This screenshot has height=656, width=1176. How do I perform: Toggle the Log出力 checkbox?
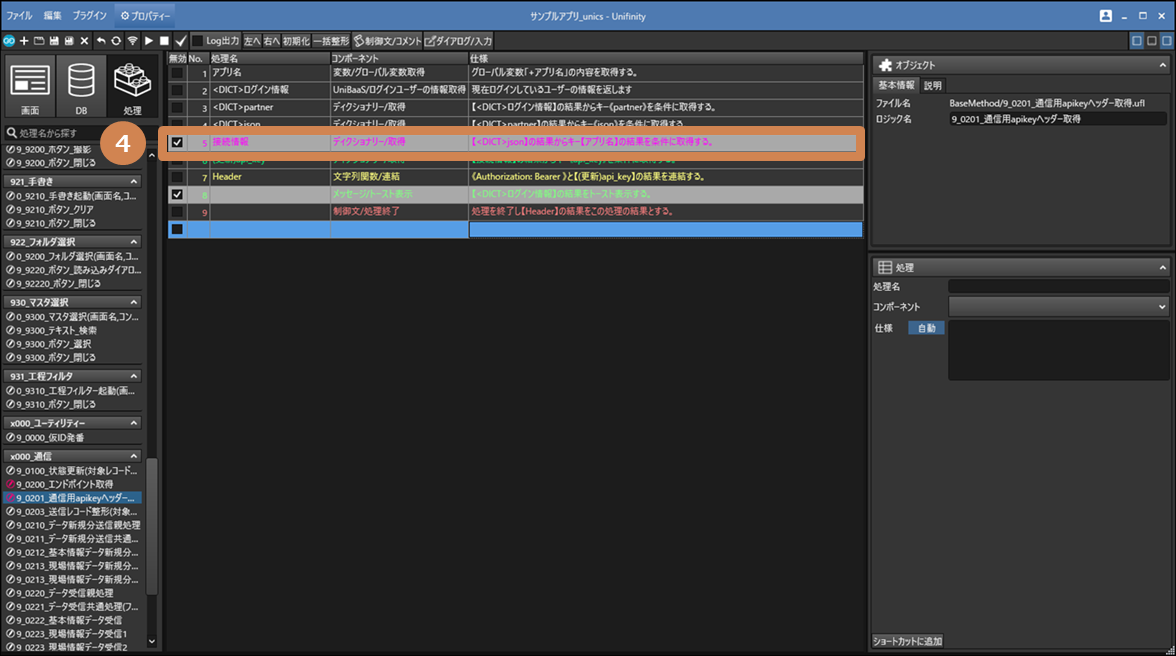pyautogui.click(x=198, y=41)
